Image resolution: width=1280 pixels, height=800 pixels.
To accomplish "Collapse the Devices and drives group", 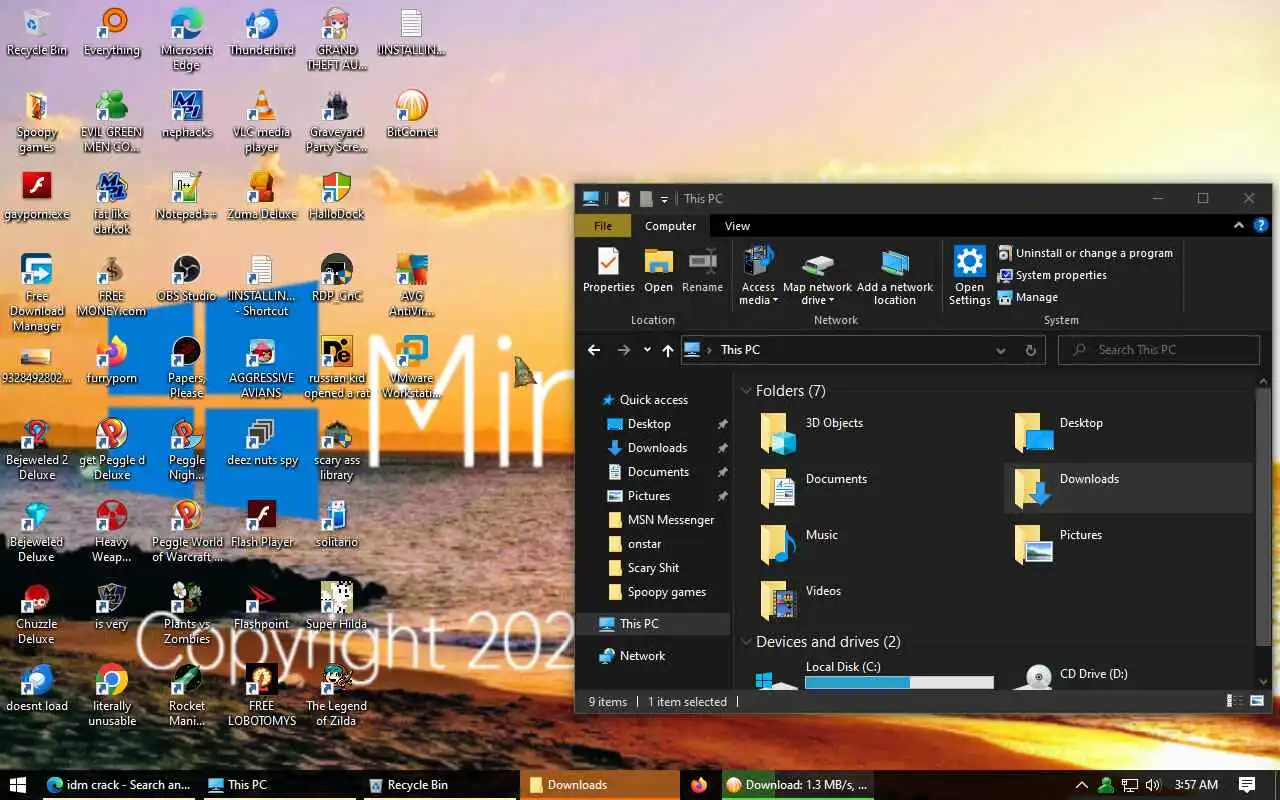I will point(746,642).
